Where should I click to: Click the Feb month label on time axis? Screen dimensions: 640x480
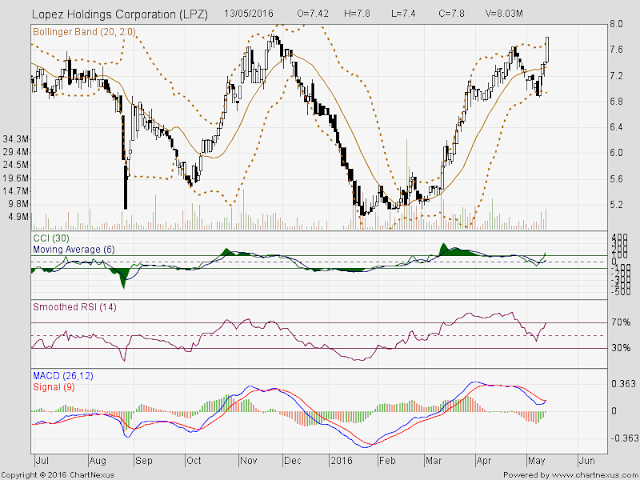(387, 461)
